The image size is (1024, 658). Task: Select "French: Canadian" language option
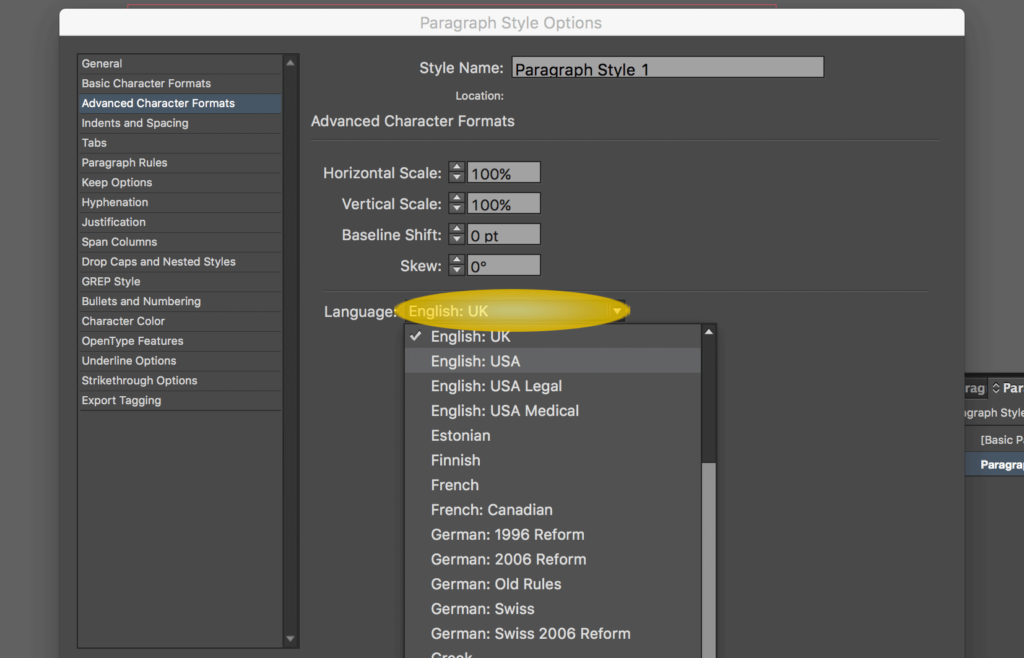click(492, 510)
